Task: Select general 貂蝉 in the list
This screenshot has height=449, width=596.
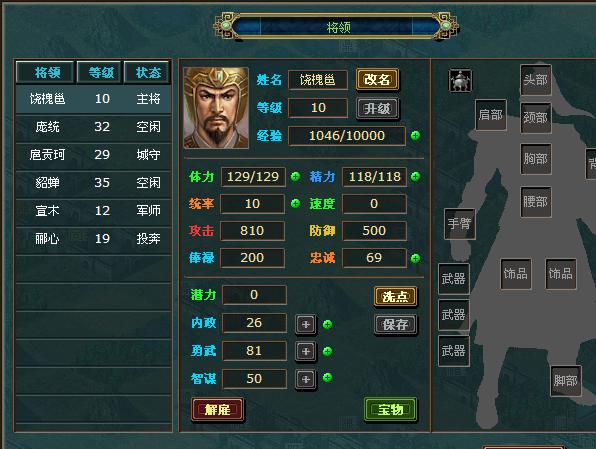Action: click(x=94, y=183)
